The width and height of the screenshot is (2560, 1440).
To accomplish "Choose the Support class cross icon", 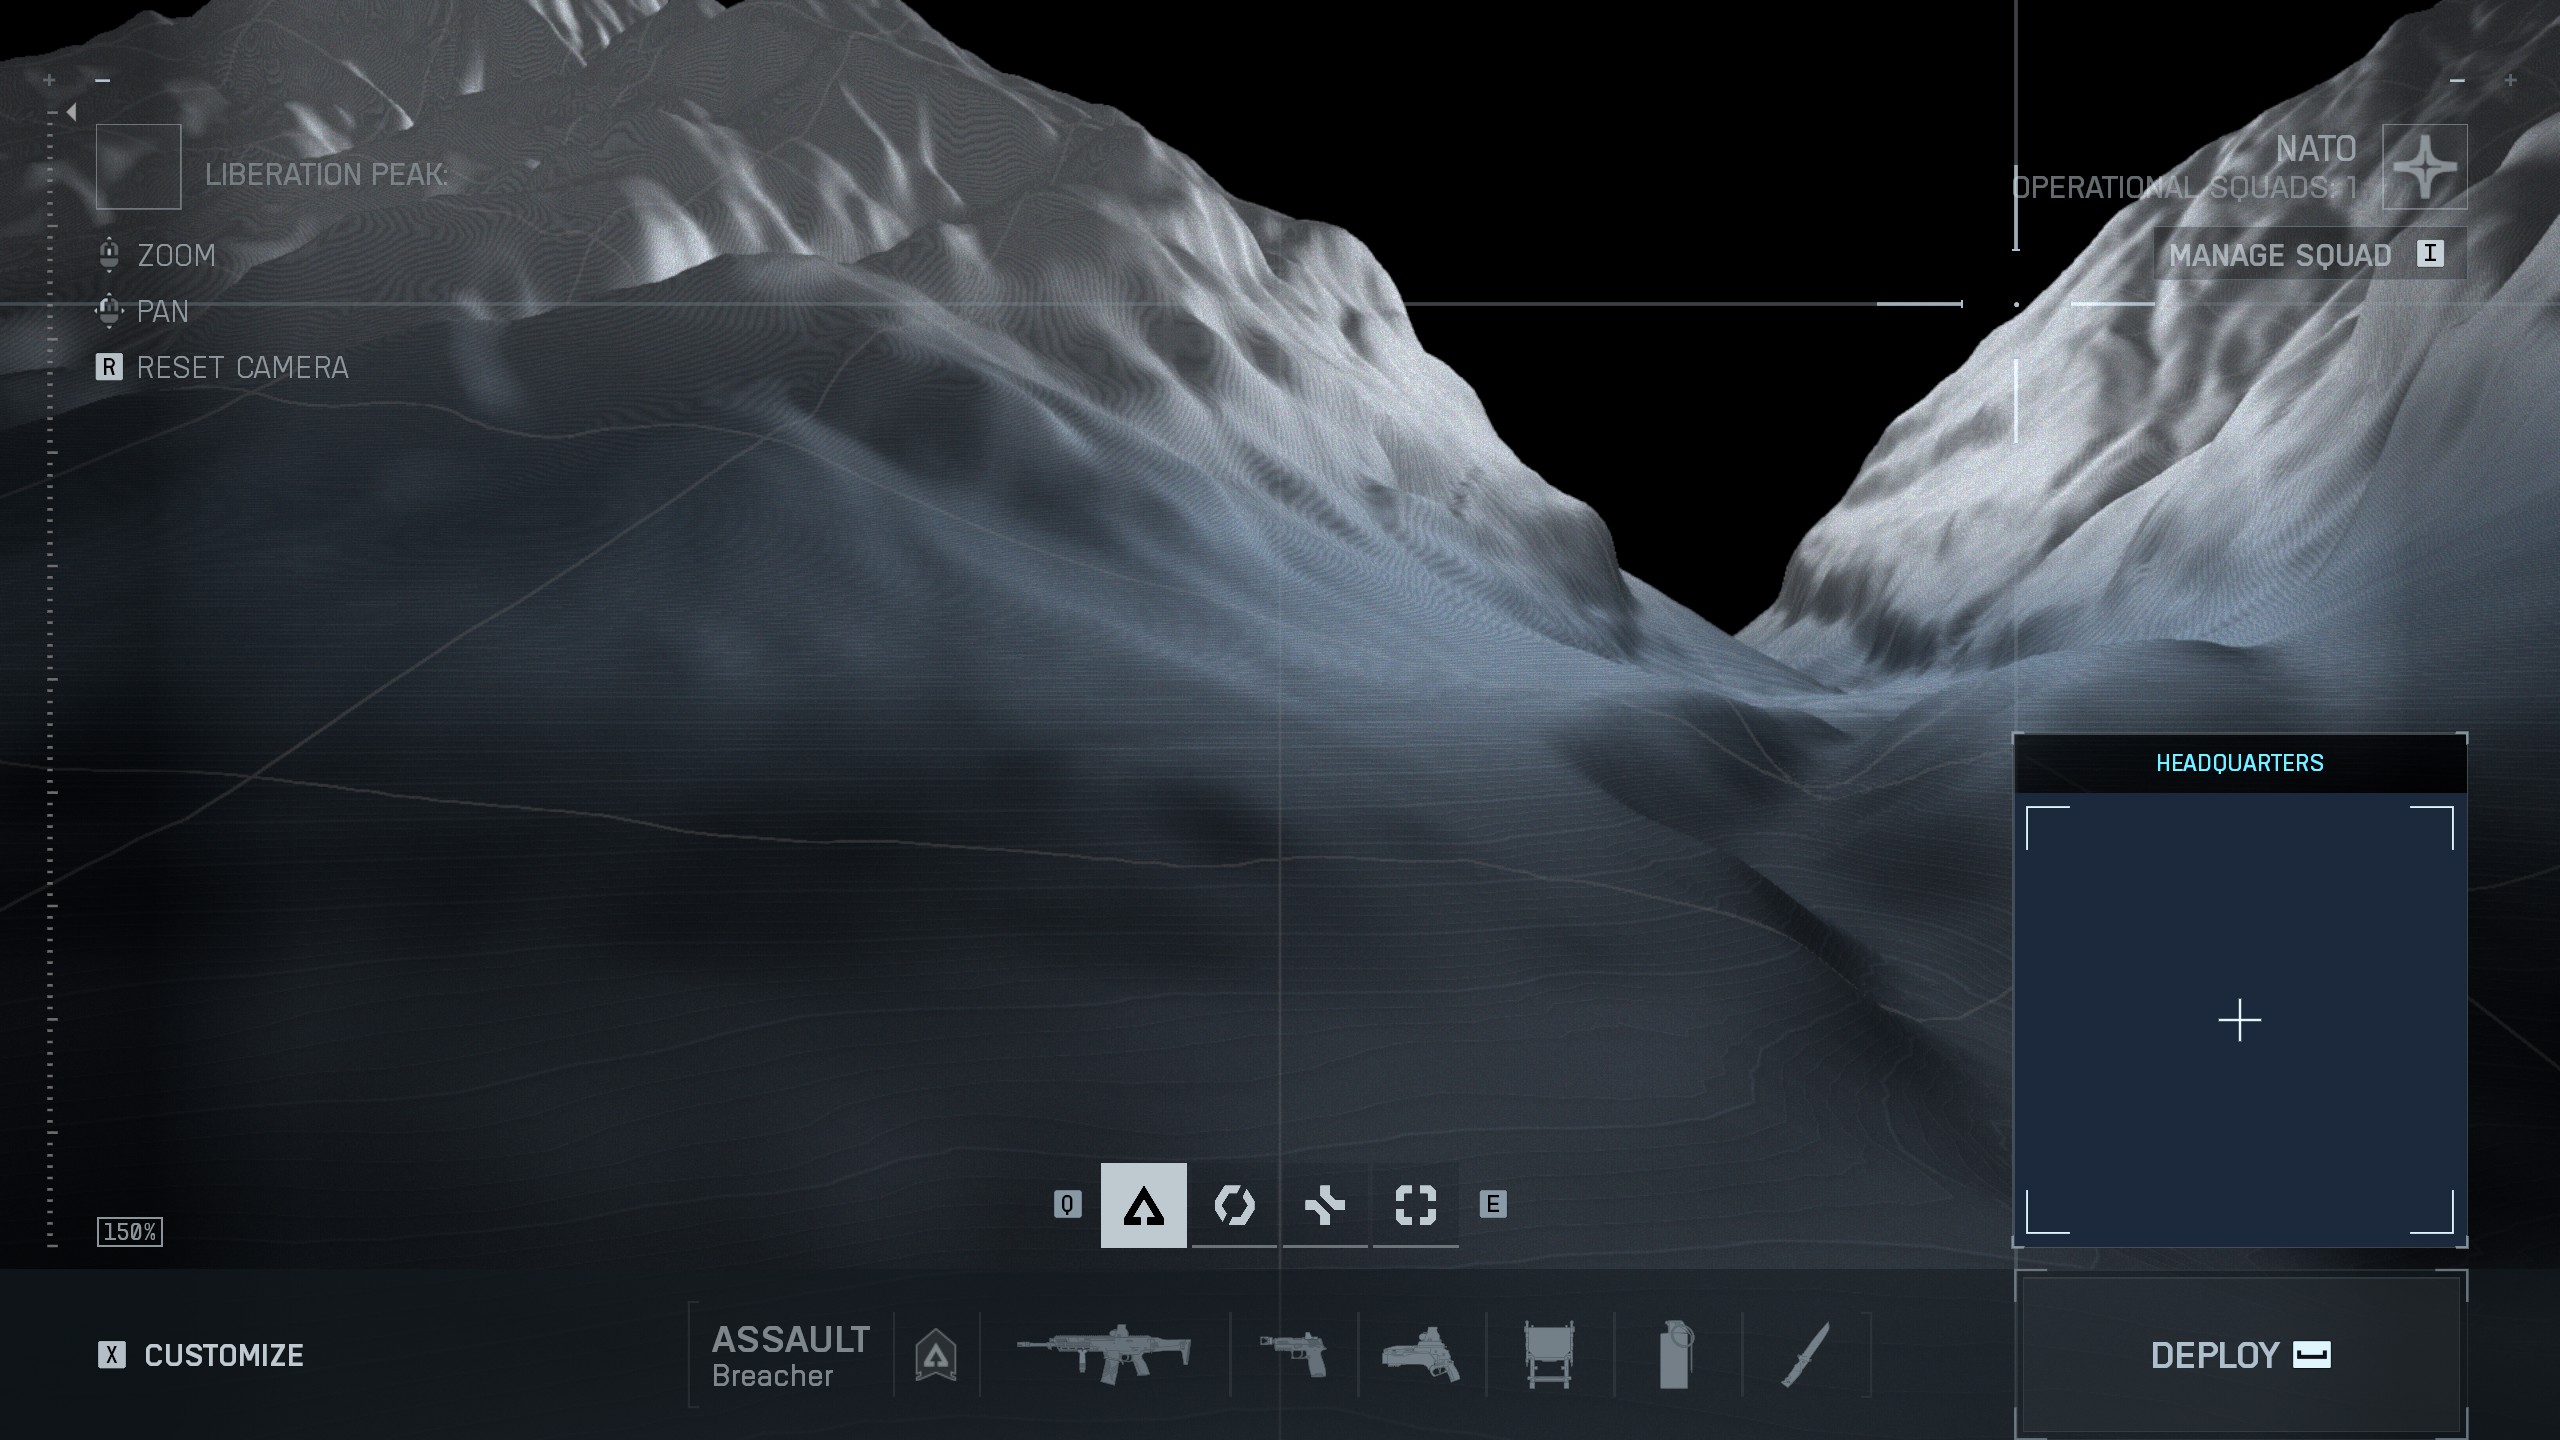I will pos(1324,1205).
